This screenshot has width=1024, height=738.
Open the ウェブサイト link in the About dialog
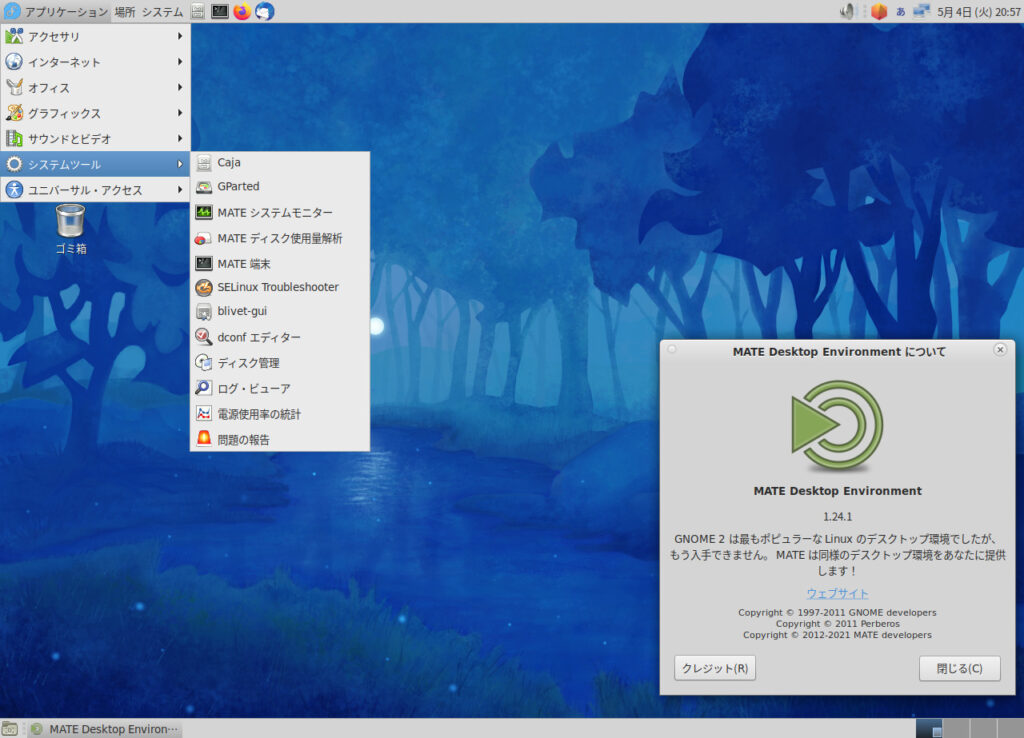pos(837,593)
